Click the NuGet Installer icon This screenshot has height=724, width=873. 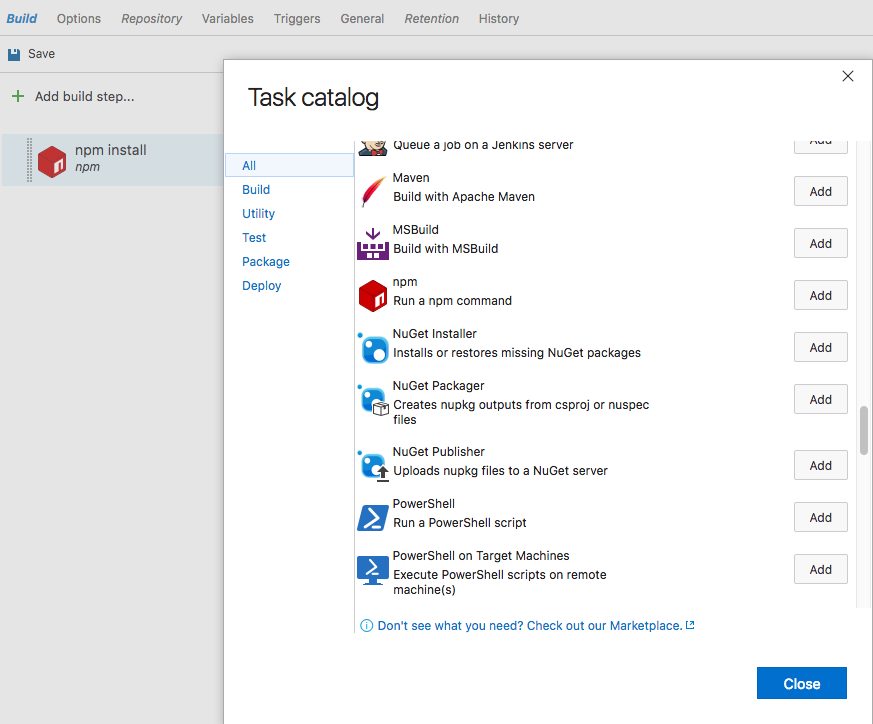coord(373,348)
